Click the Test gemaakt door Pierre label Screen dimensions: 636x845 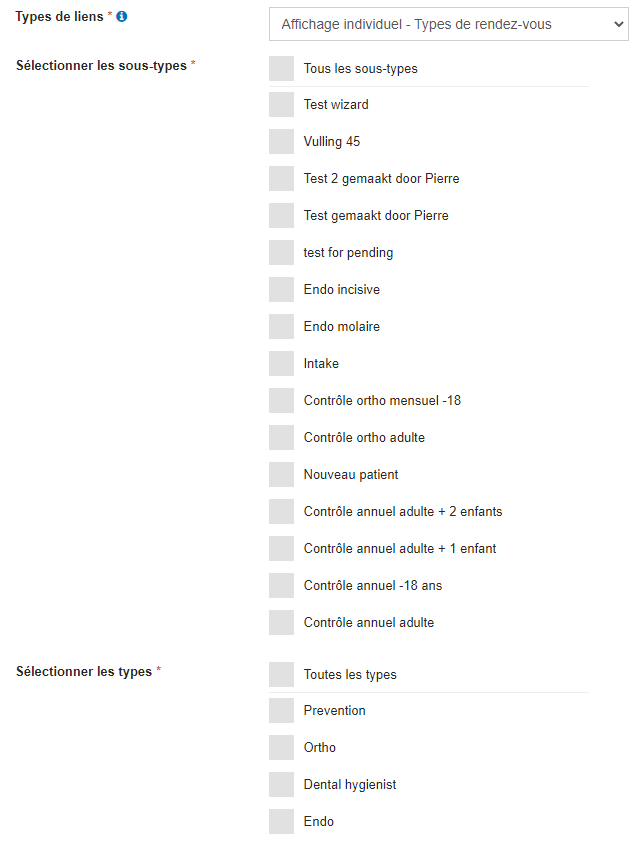pos(376,216)
